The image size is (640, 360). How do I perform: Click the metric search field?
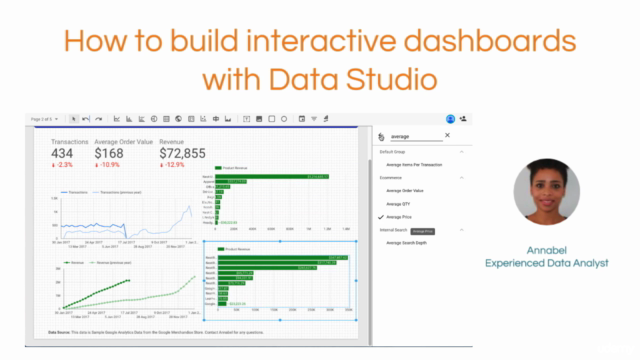coord(416,137)
